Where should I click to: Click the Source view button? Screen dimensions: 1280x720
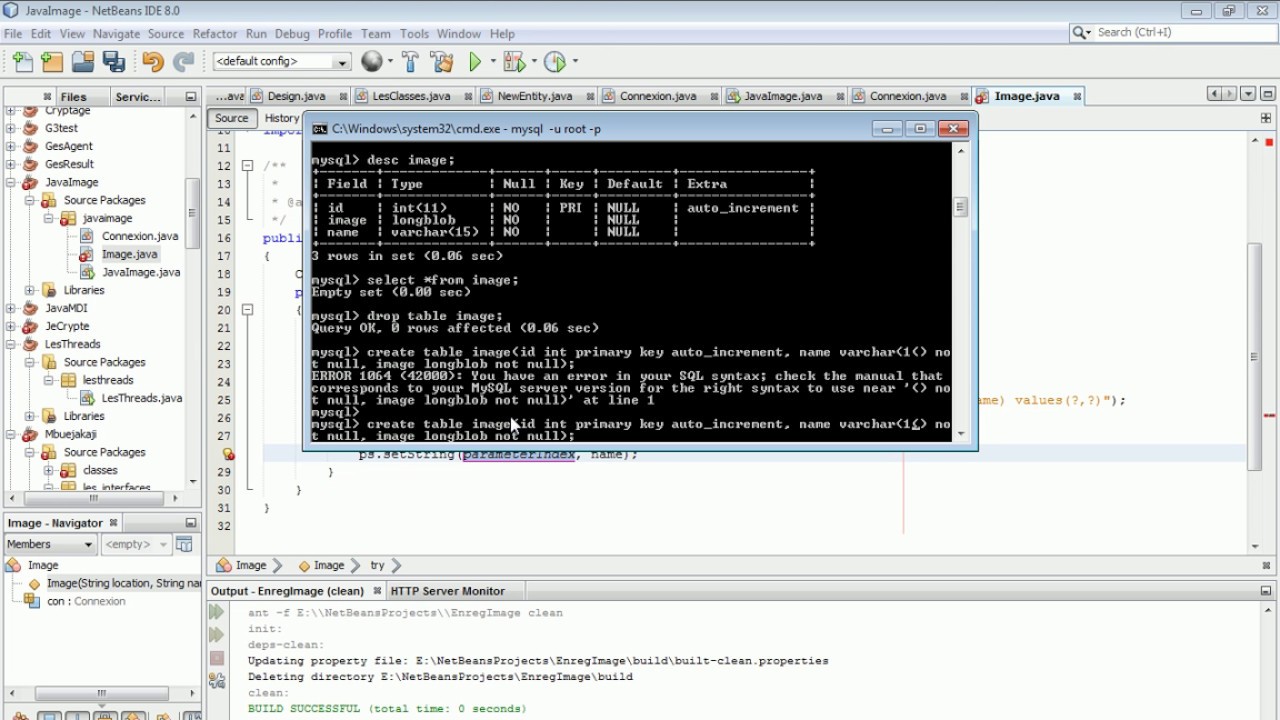pos(231,118)
